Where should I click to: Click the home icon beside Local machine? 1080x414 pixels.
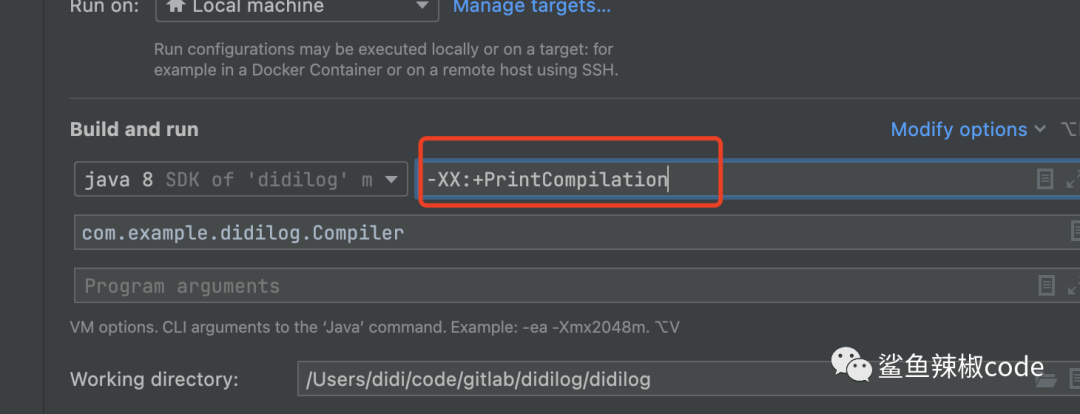tap(177, 6)
